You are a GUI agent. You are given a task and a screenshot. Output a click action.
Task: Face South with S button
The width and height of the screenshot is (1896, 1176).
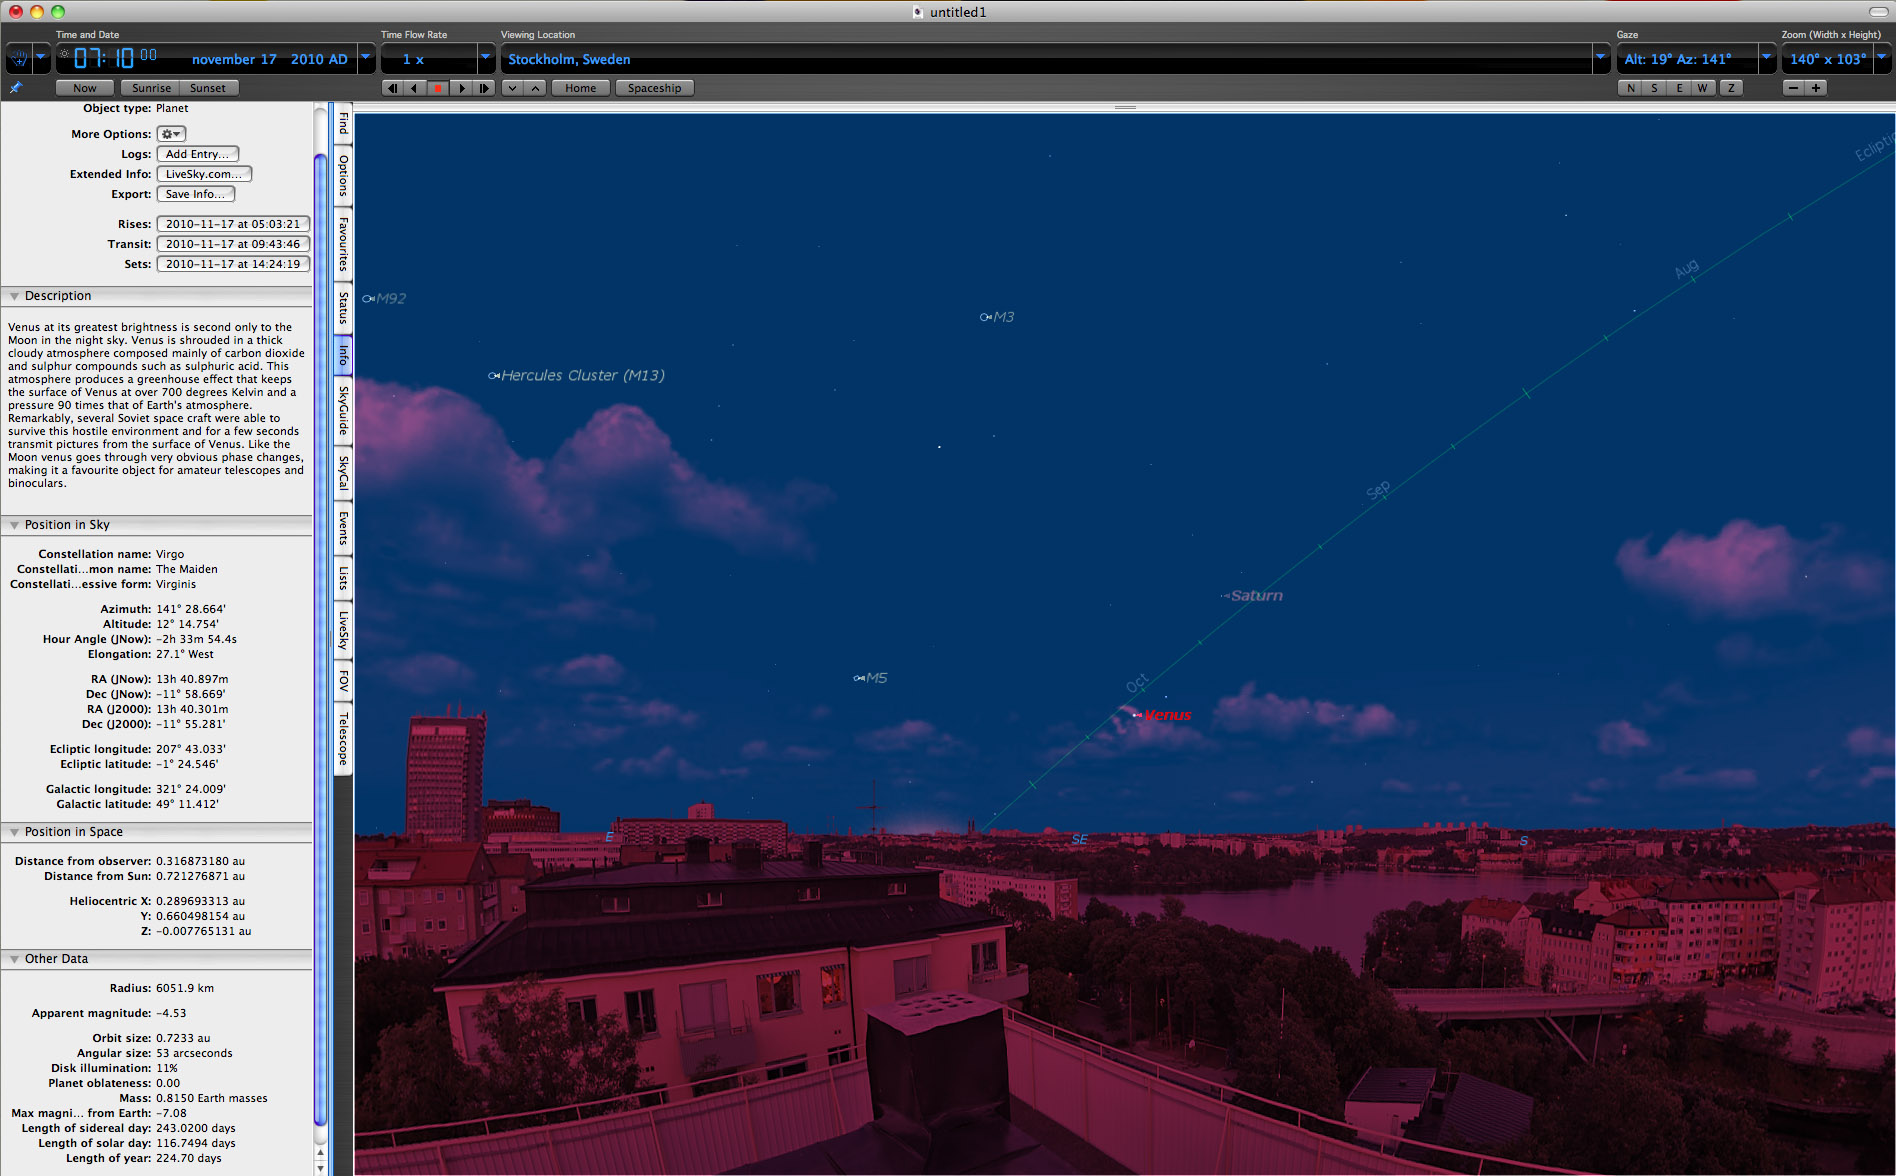tap(1655, 88)
